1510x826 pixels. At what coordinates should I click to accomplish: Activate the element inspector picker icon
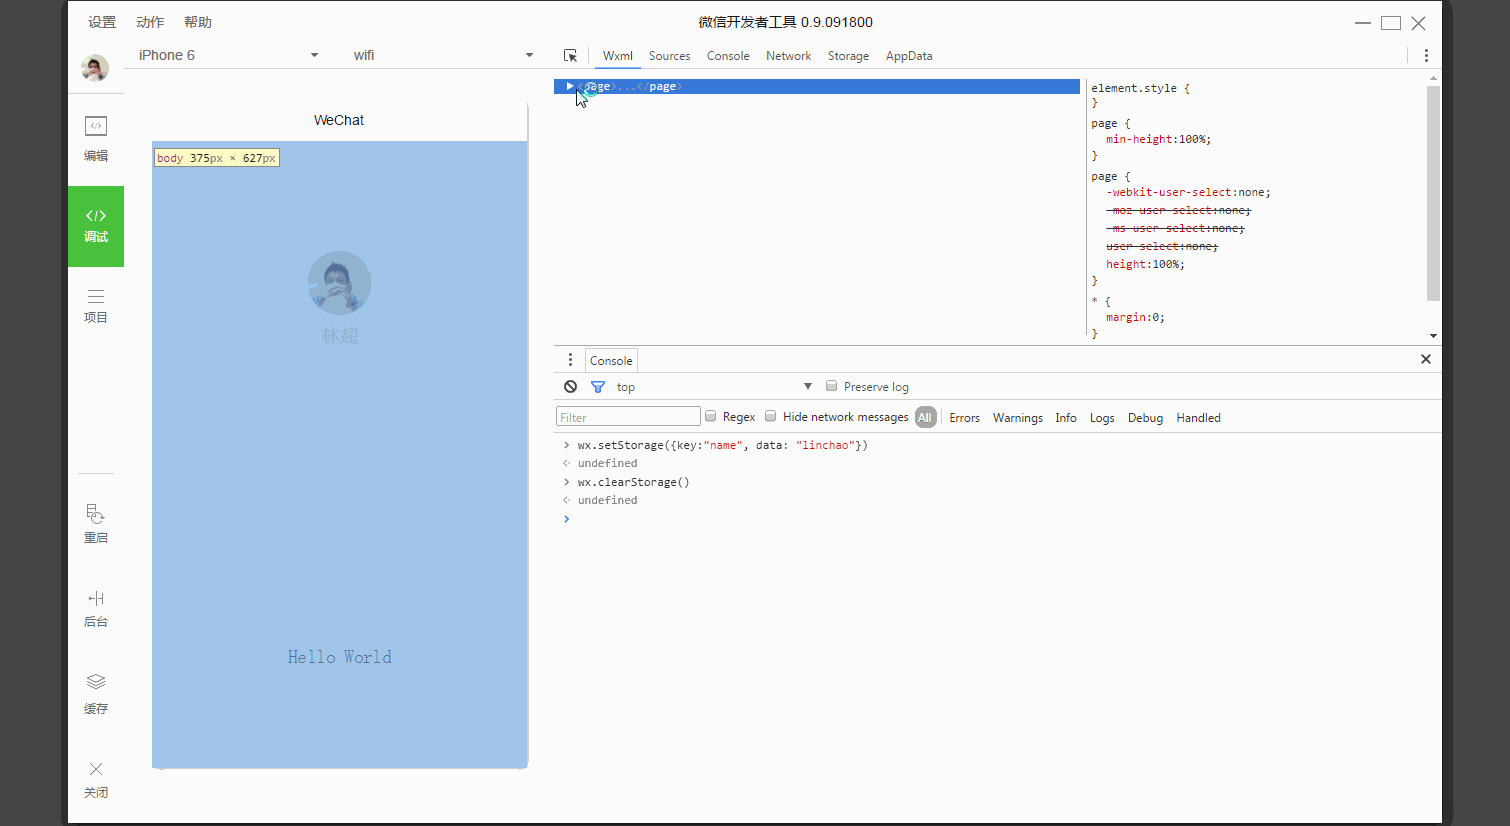pyautogui.click(x=570, y=56)
